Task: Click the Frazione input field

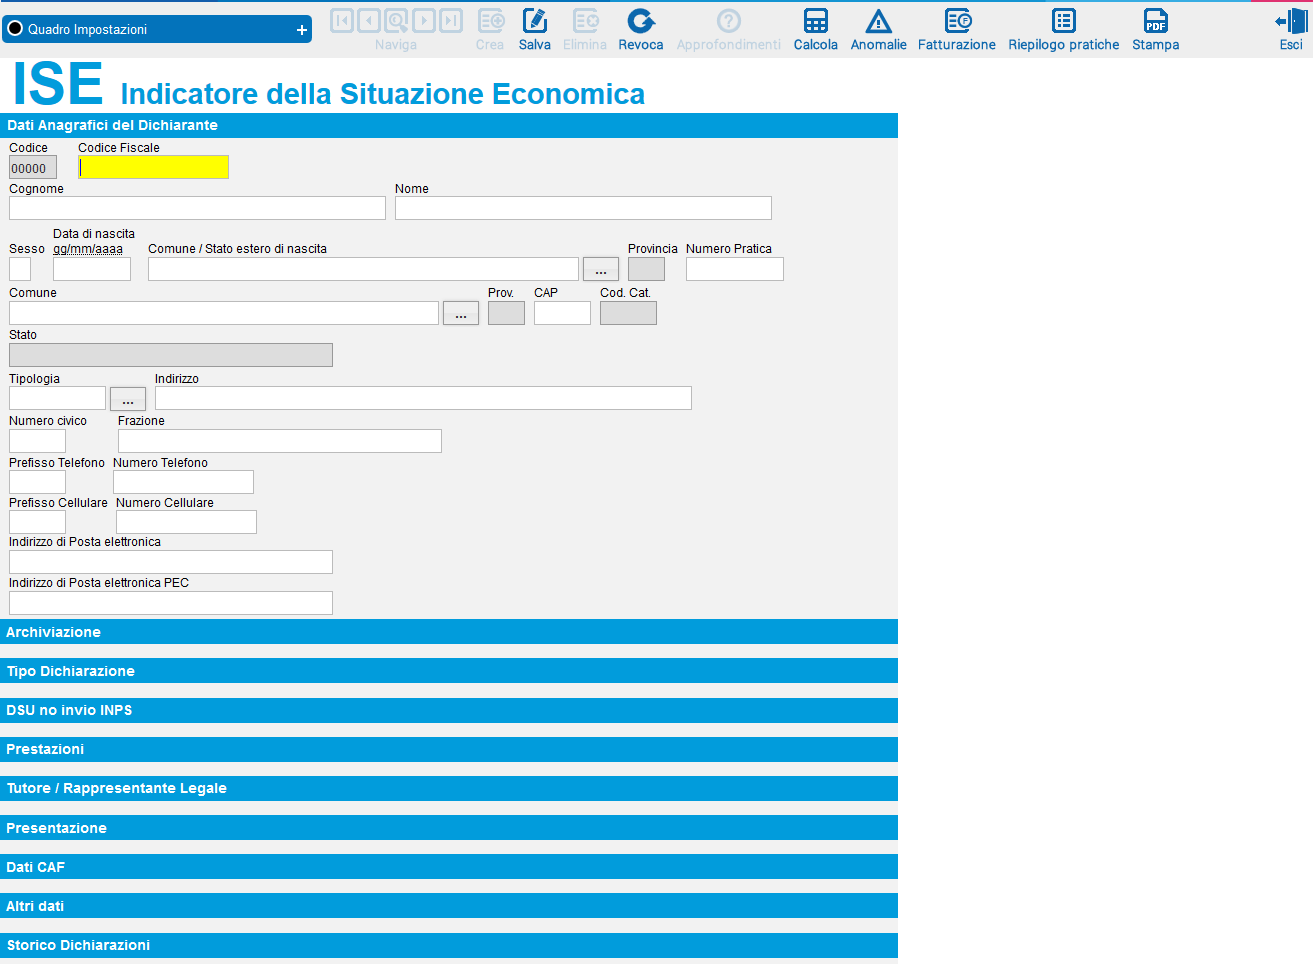Action: (x=280, y=441)
